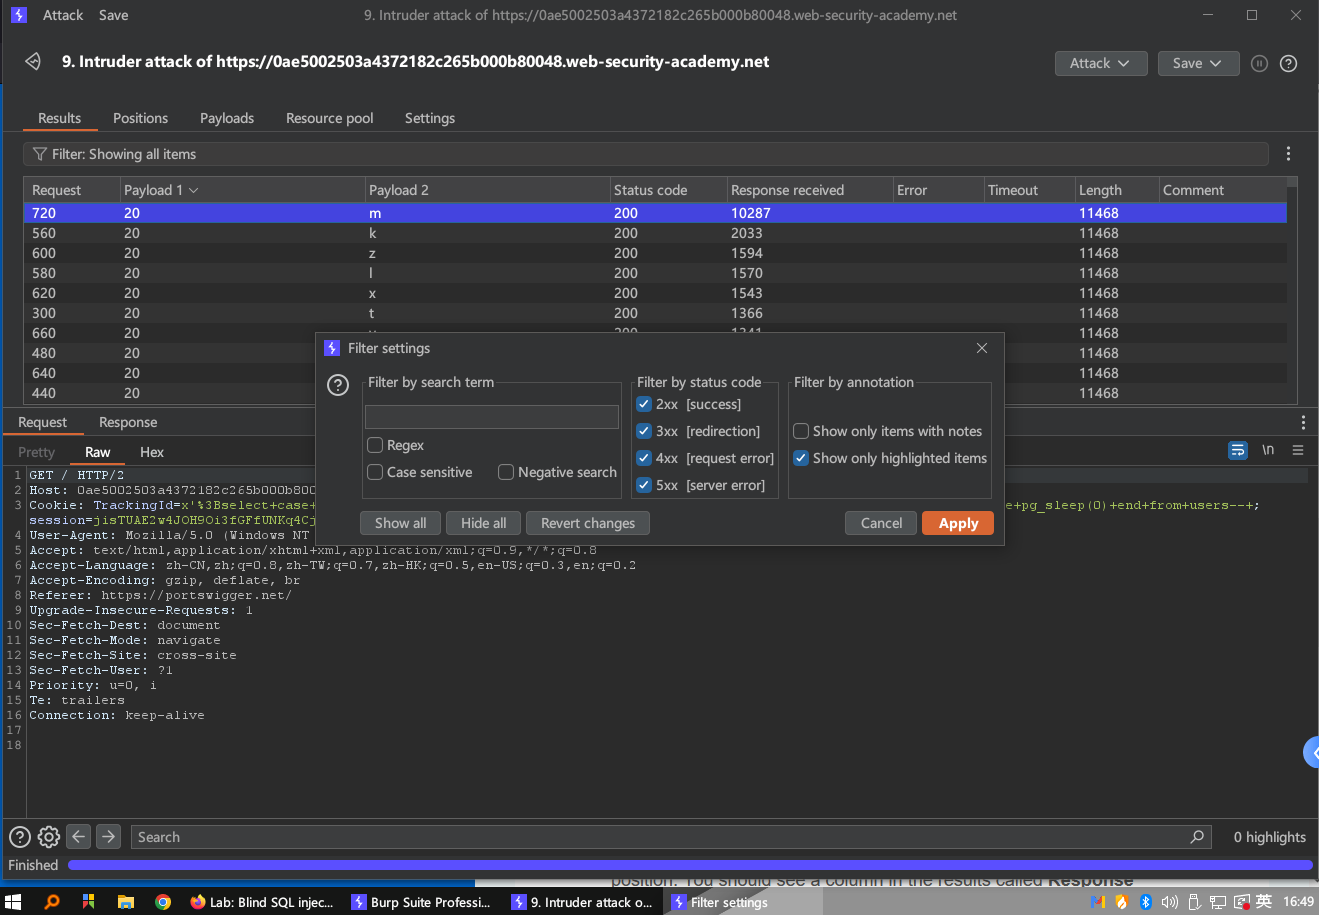Open Windows Start menu
The image size is (1319, 915).
(x=14, y=902)
